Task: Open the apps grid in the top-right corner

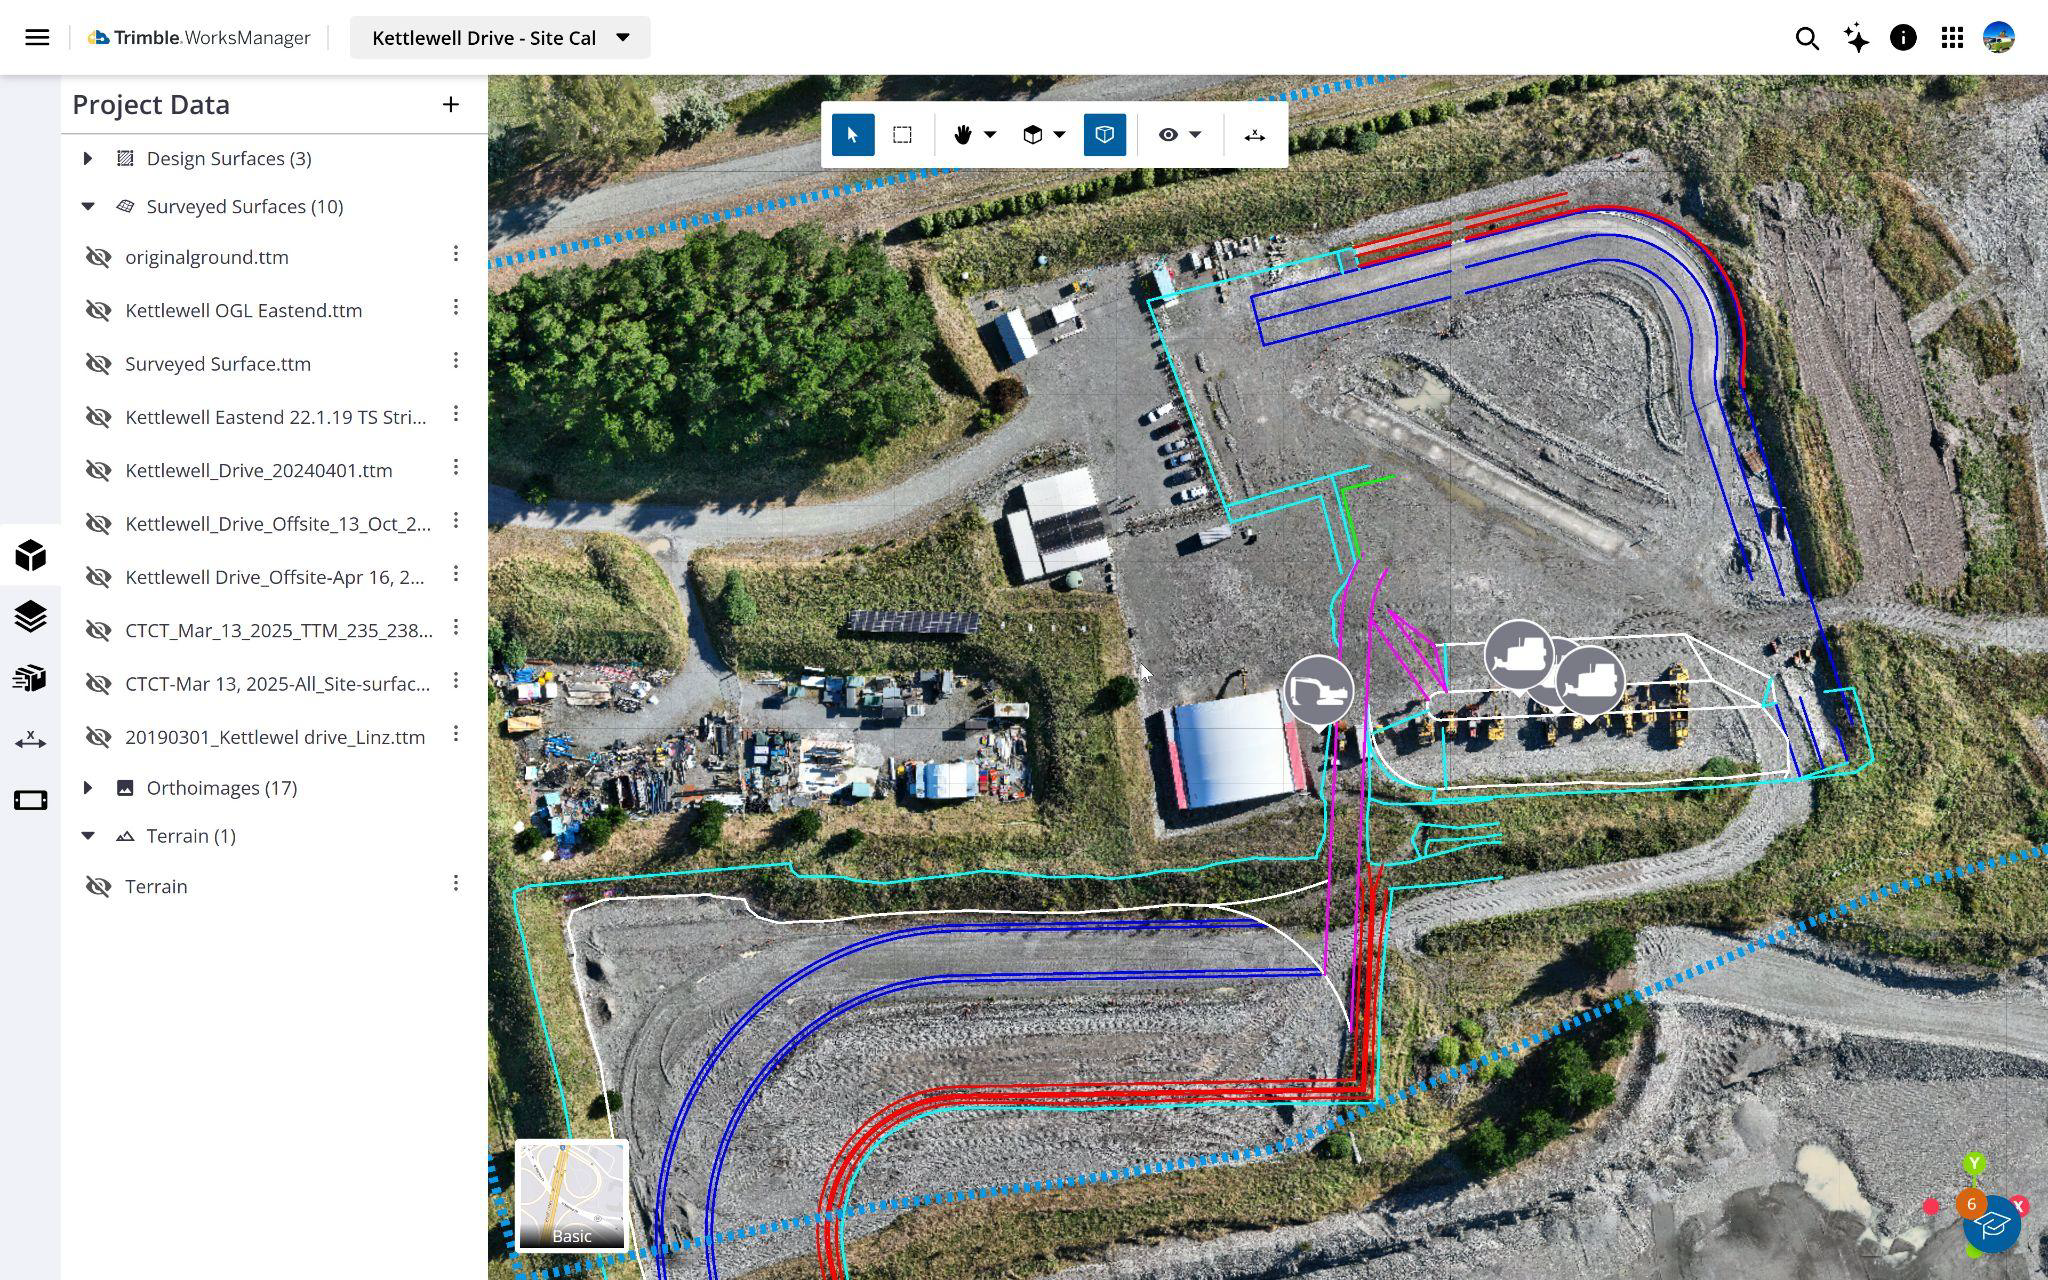Action: pyautogui.click(x=1953, y=37)
